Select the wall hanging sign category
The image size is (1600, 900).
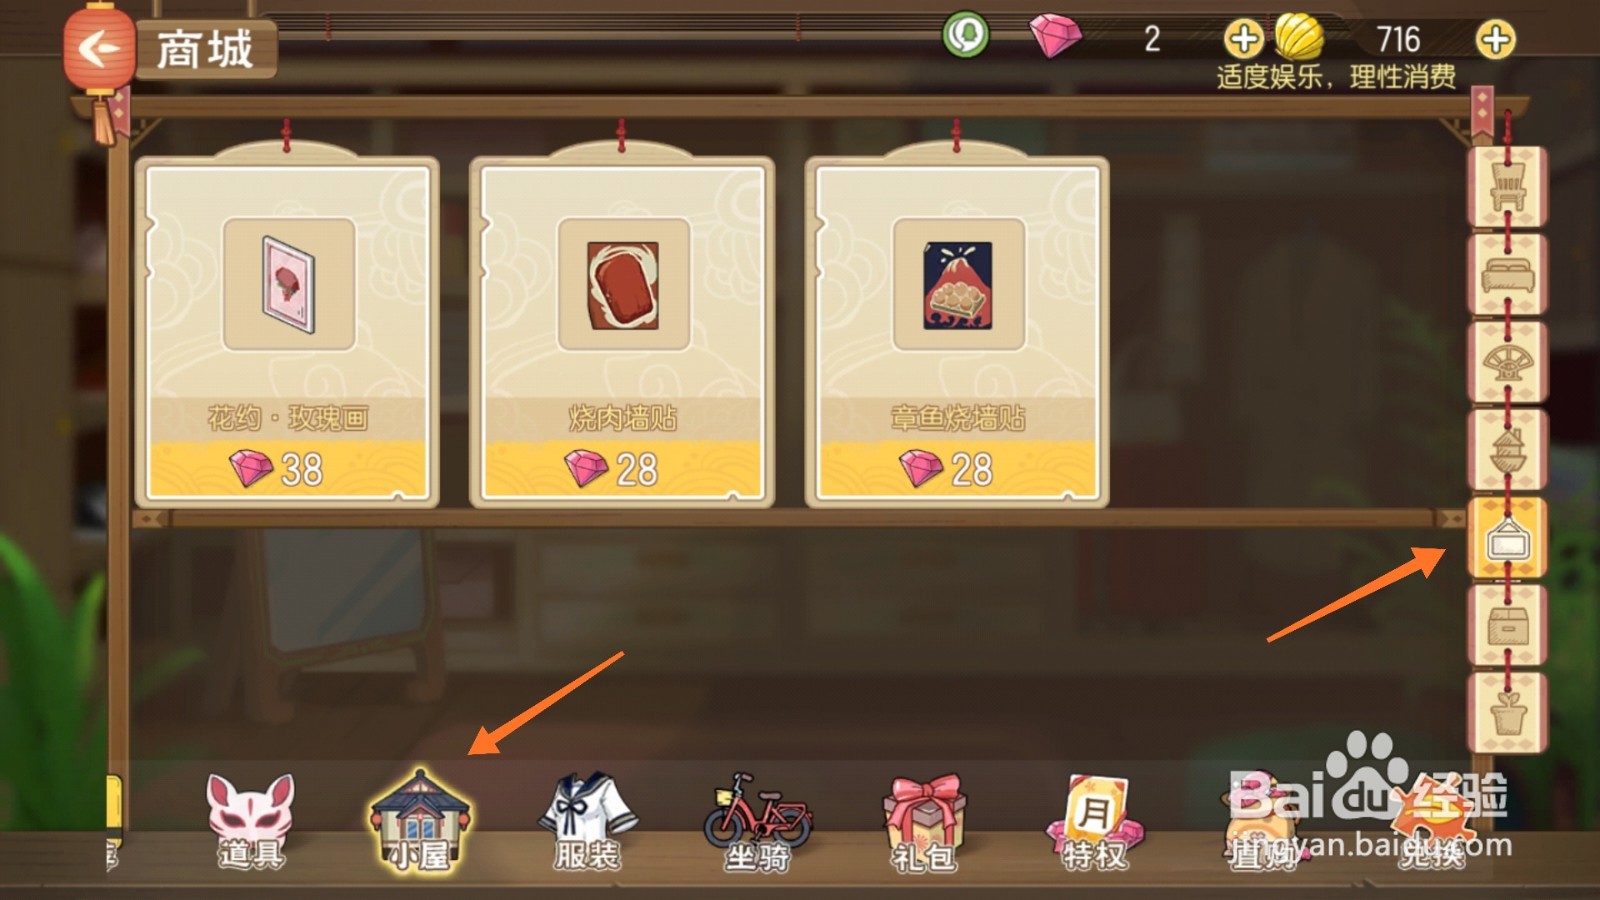[x=1507, y=538]
